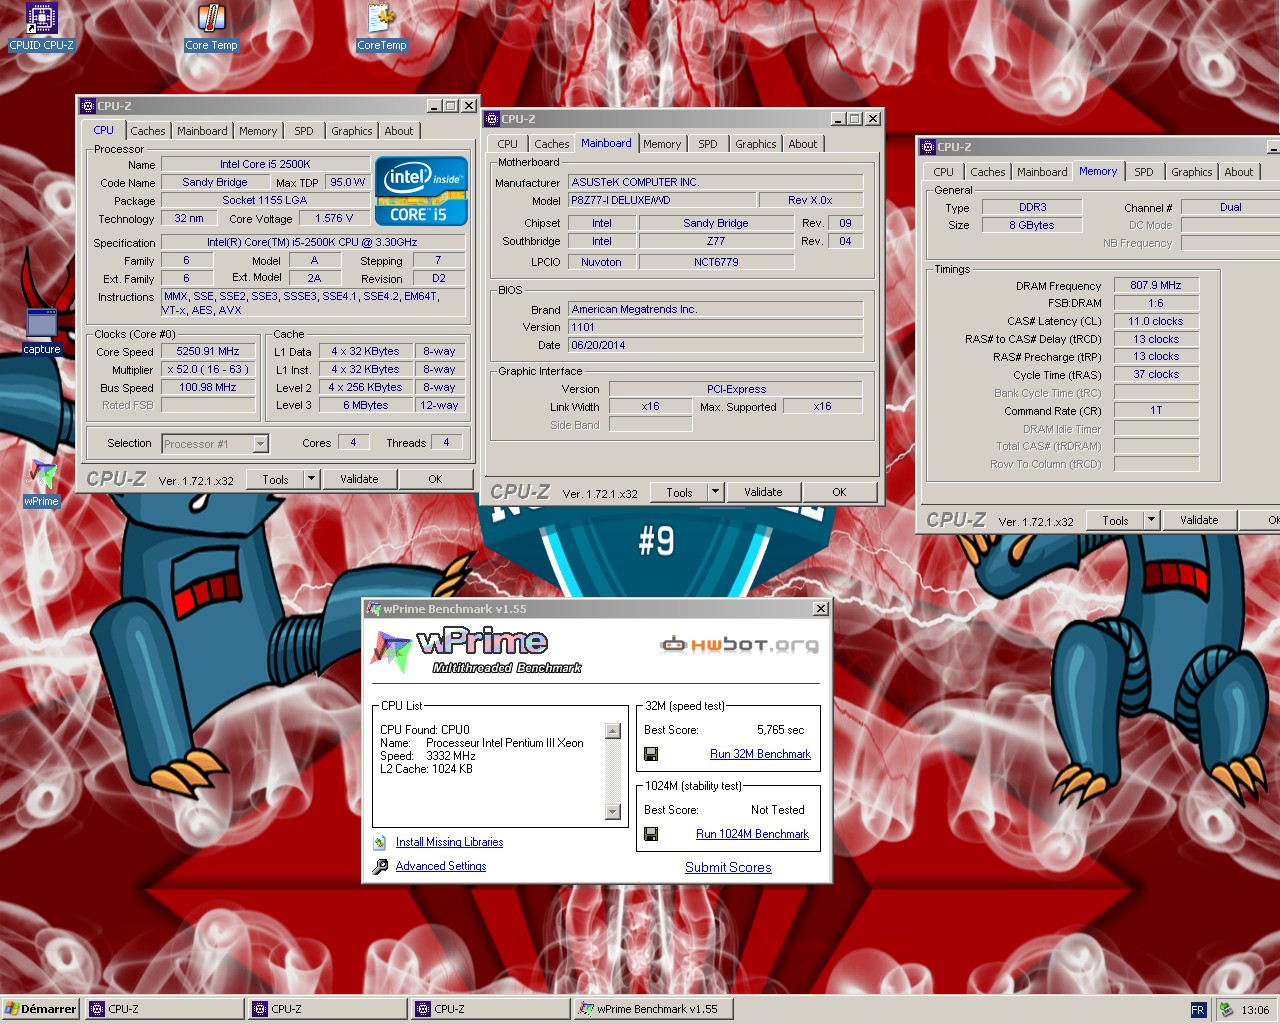The width and height of the screenshot is (1280, 1024).
Task: Click Run 32M Benchmark link
Action: (760, 754)
